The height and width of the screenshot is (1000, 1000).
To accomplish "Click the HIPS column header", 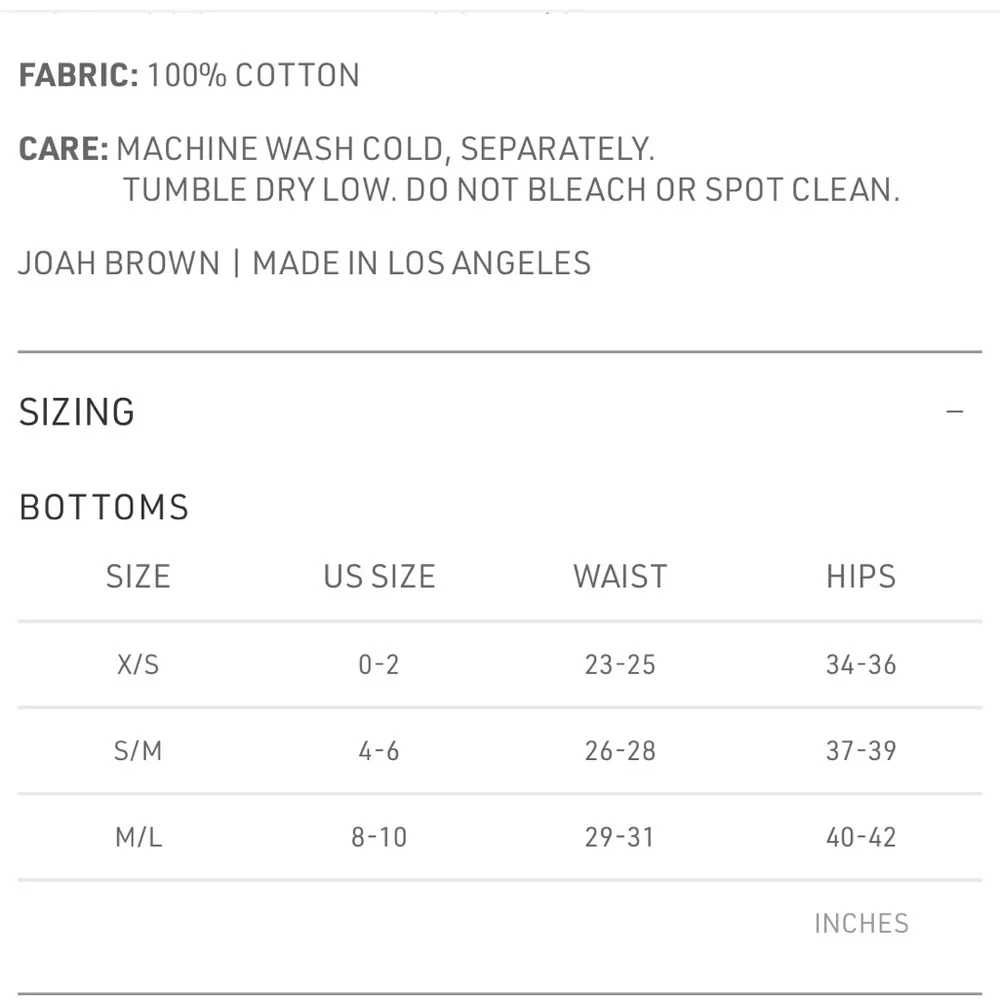I will click(861, 576).
